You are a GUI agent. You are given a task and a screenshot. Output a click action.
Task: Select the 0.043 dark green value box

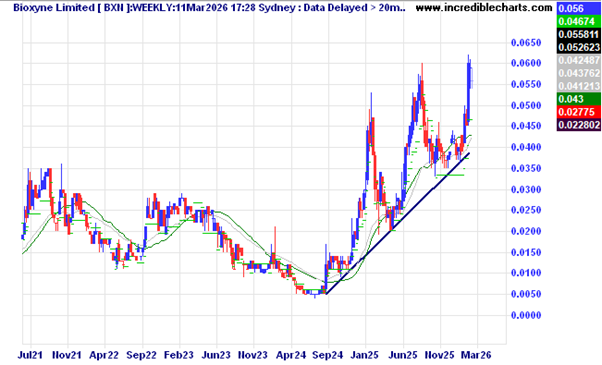click(x=579, y=99)
